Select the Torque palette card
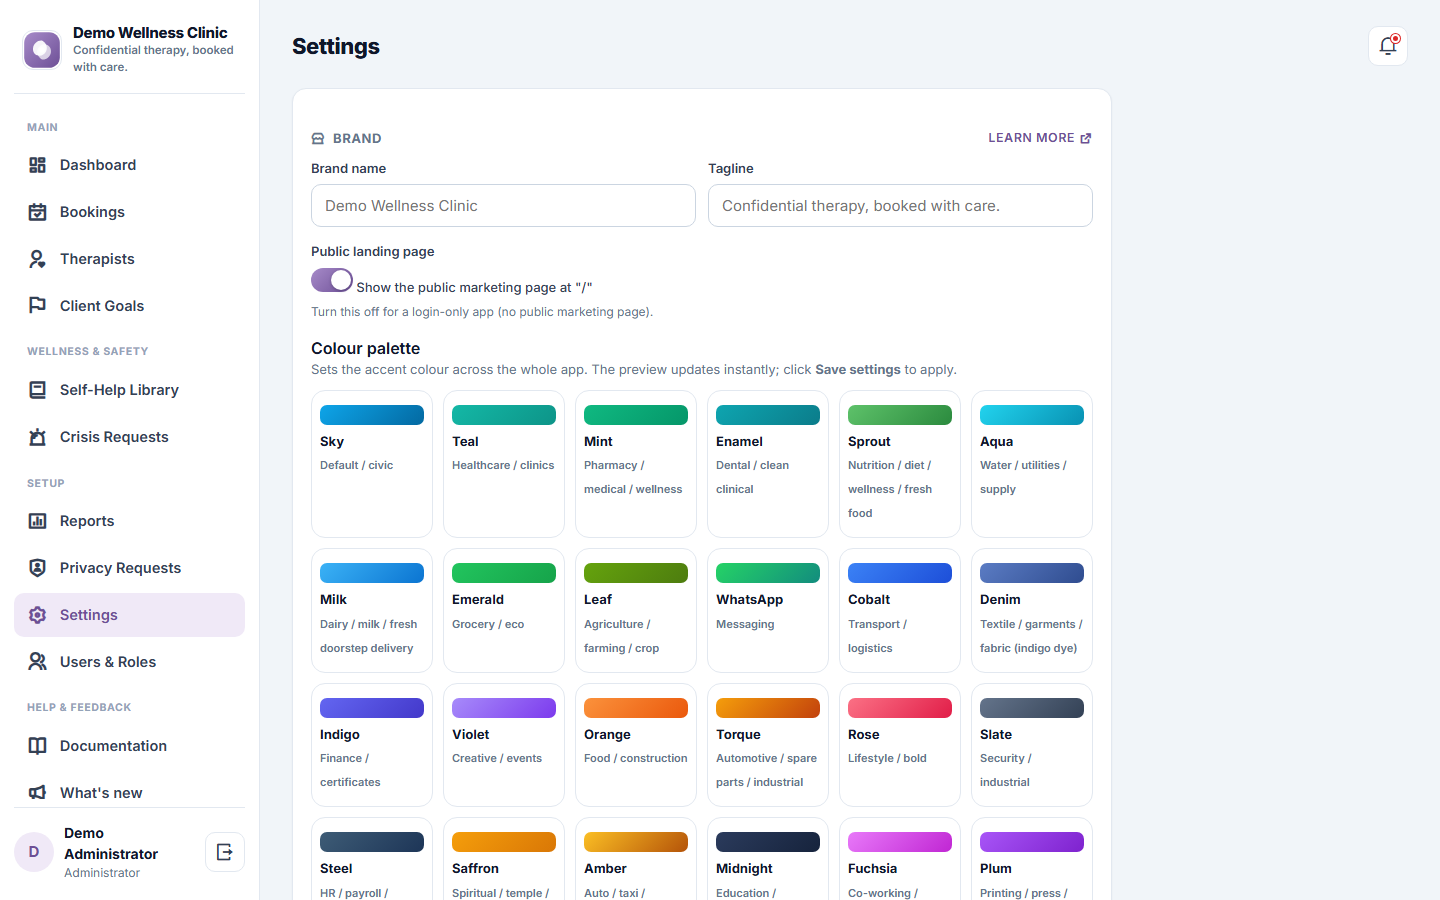Screen dimensions: 1440x900 tap(768, 745)
